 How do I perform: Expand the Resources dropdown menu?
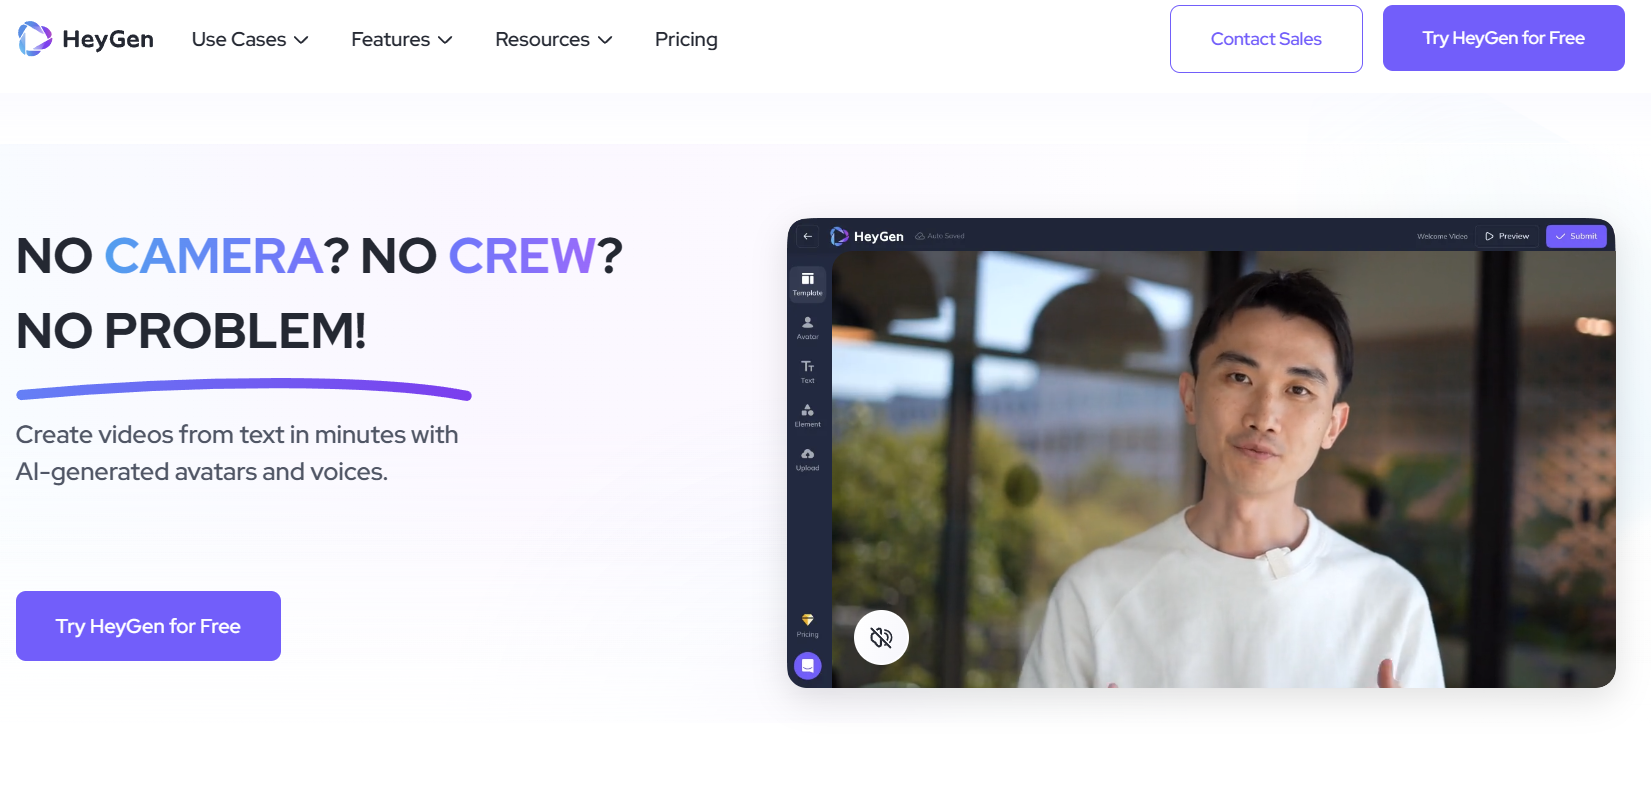coord(554,39)
